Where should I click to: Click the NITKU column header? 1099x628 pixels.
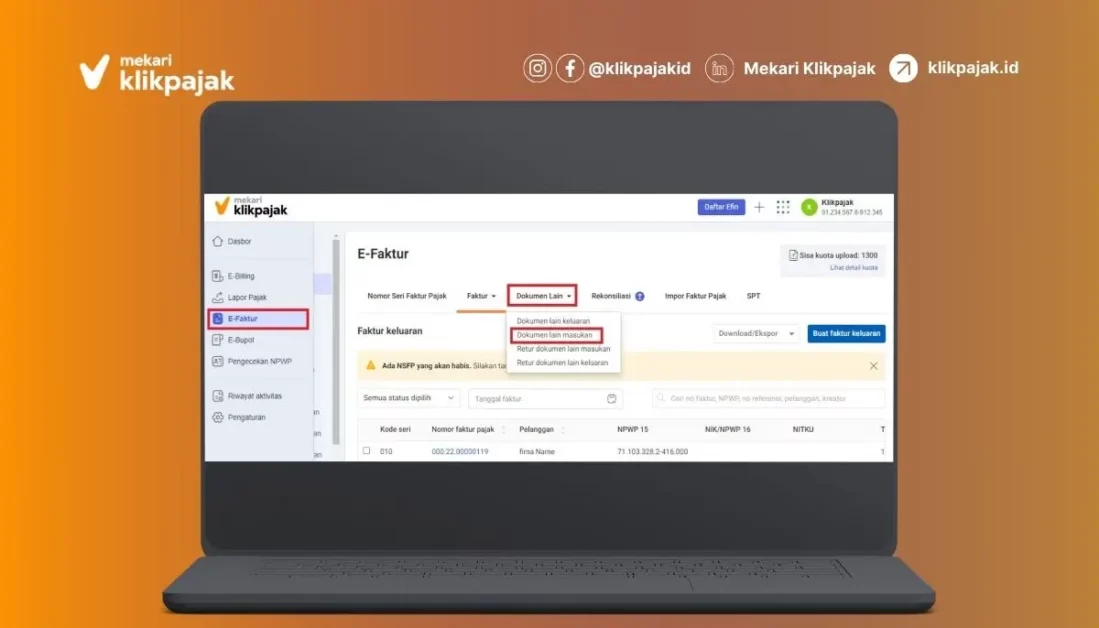pyautogui.click(x=803, y=430)
